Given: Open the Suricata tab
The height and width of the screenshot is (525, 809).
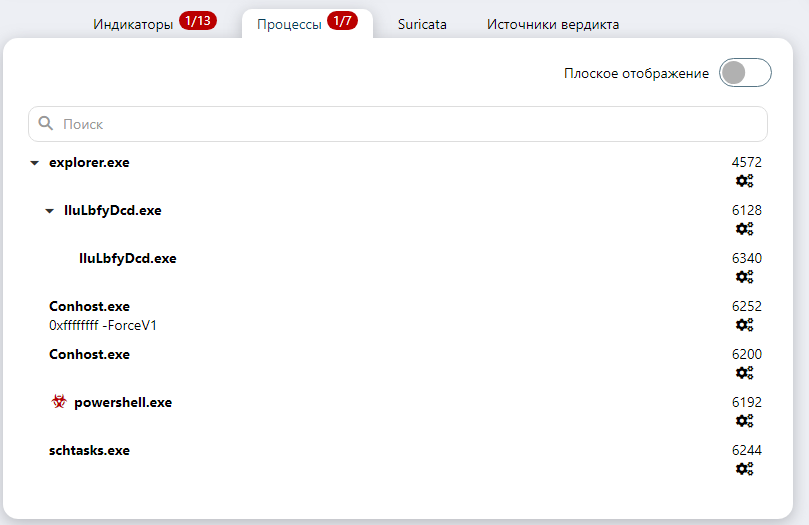Looking at the screenshot, I should point(421,24).
